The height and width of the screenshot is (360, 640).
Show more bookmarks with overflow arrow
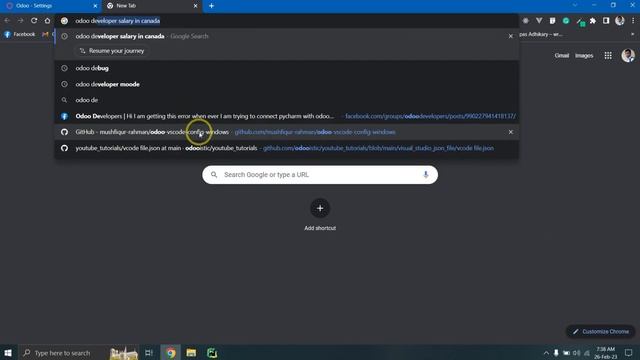pos(633,34)
